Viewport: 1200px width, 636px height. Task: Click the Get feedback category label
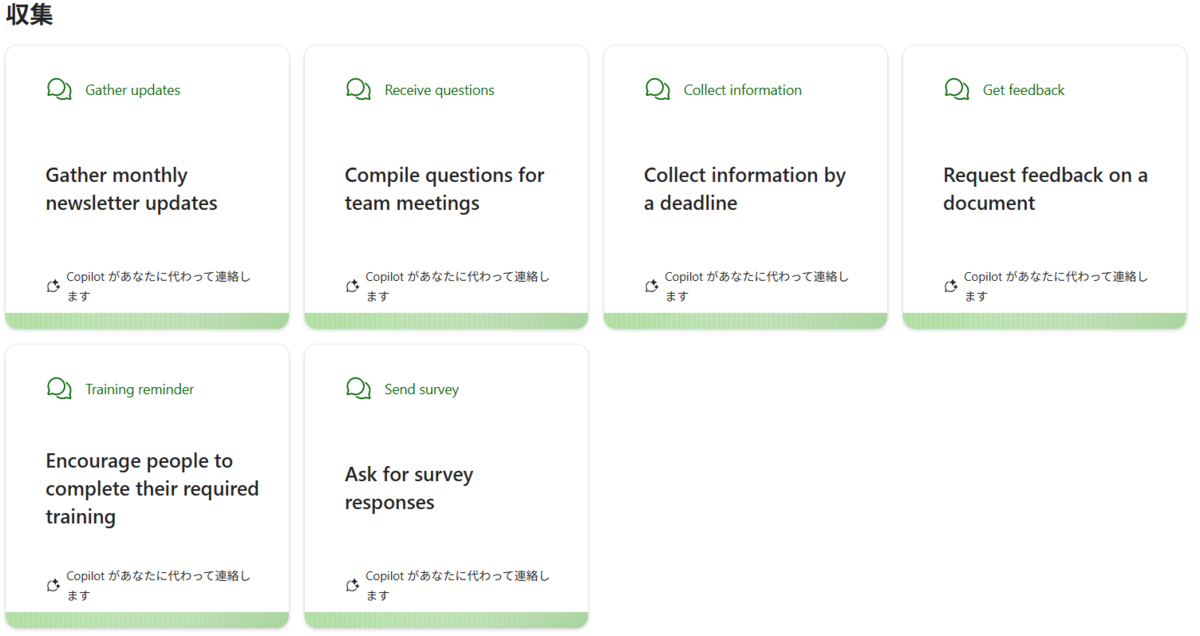click(x=1023, y=90)
